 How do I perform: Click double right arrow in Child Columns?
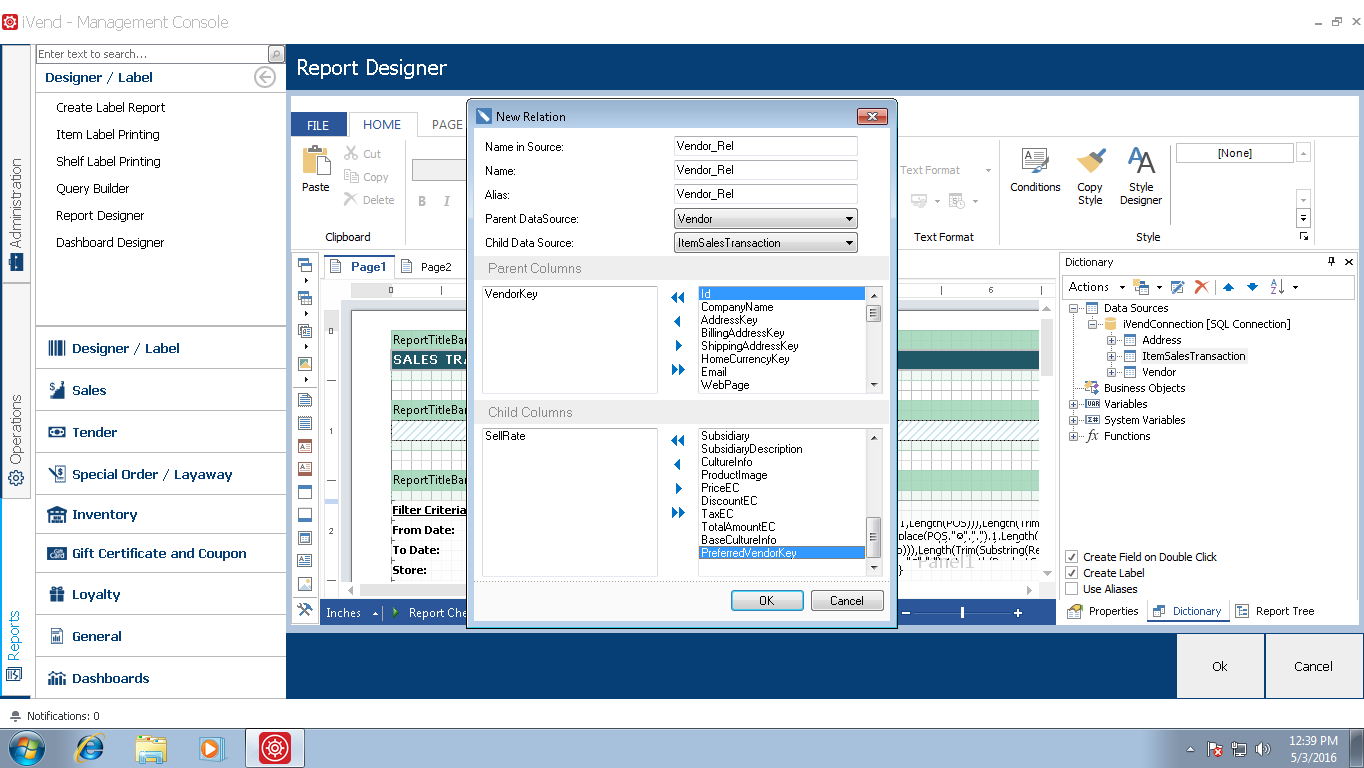(678, 513)
